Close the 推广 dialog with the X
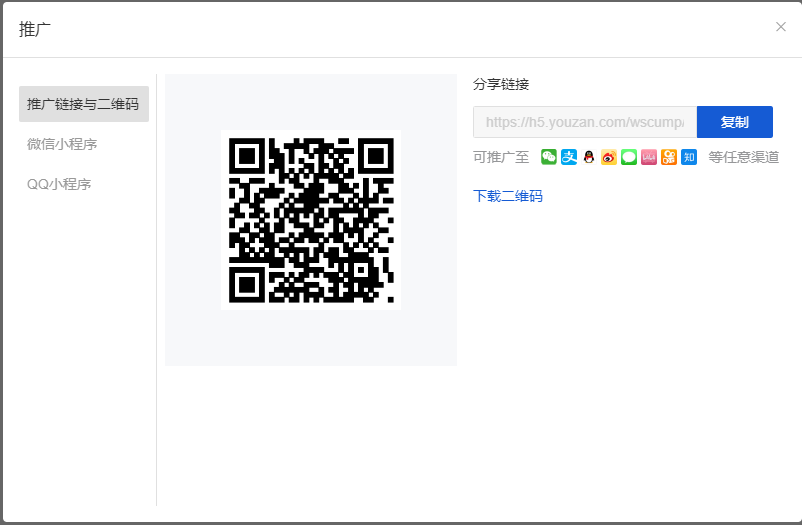 tap(781, 27)
